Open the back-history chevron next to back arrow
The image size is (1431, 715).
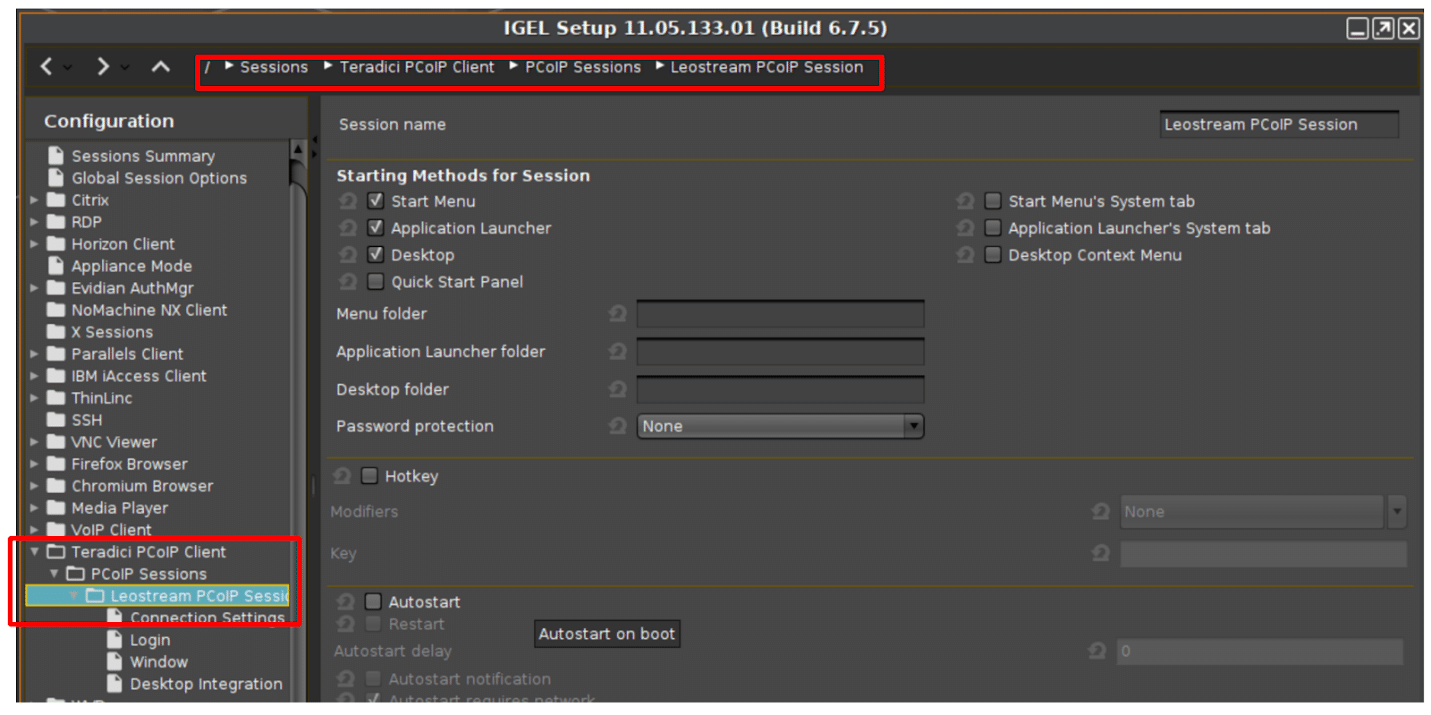pos(68,68)
